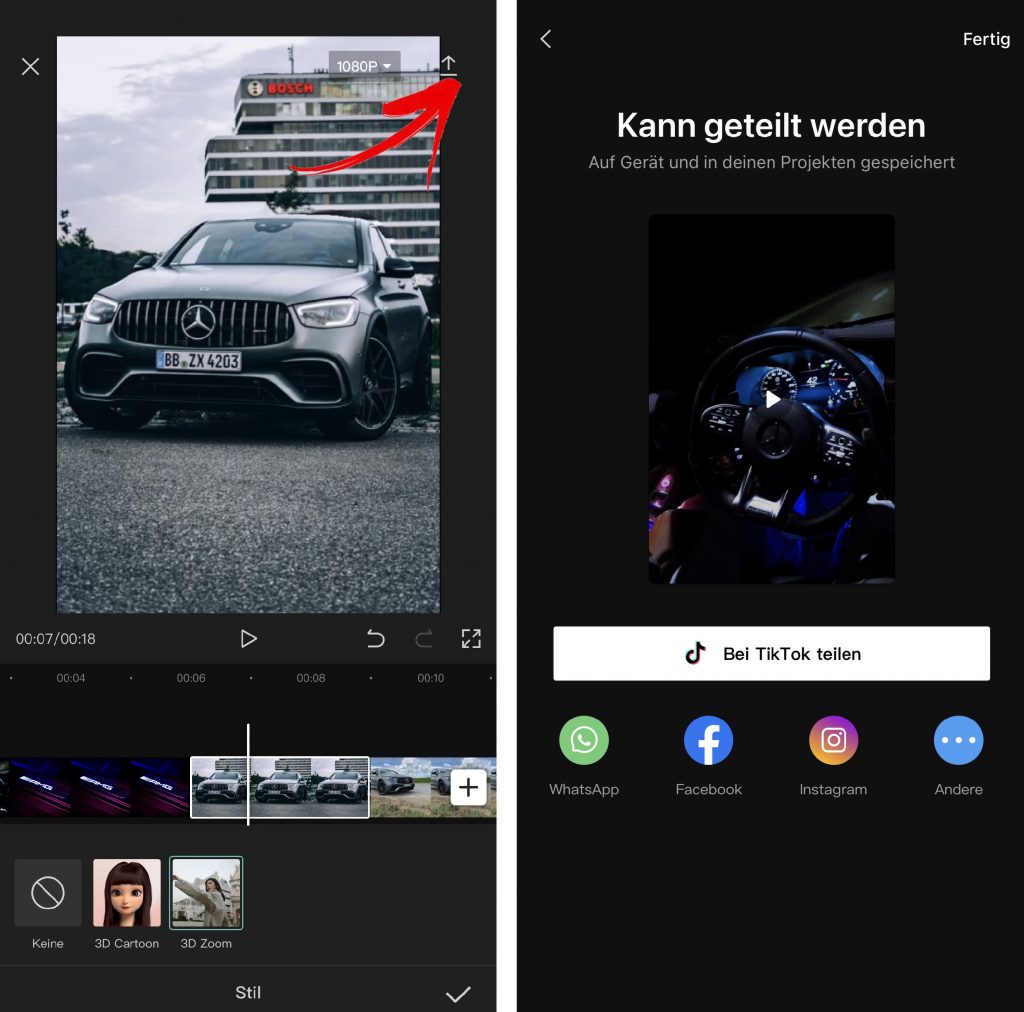1024x1012 pixels.
Task: Share the video to Instagram
Action: (x=833, y=741)
